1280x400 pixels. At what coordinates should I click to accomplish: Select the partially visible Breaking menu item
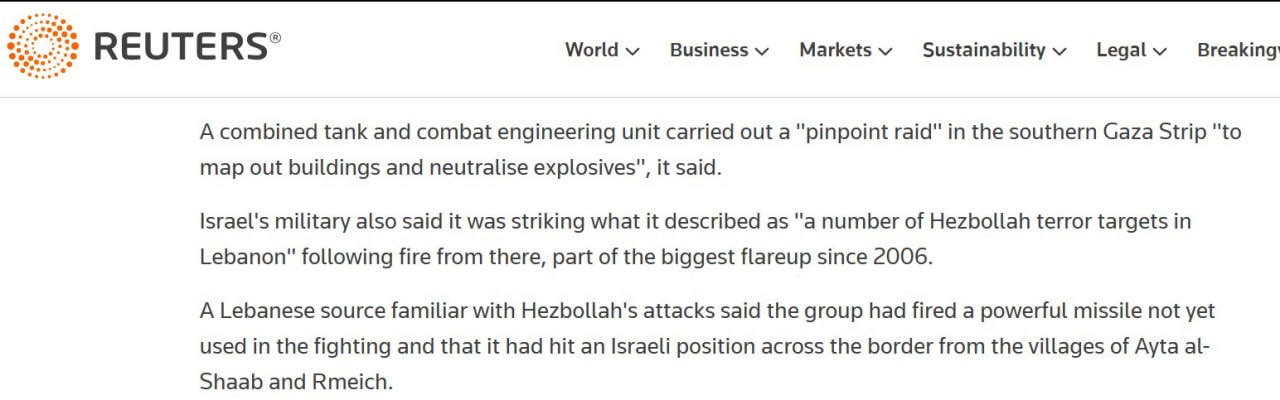coord(1238,50)
